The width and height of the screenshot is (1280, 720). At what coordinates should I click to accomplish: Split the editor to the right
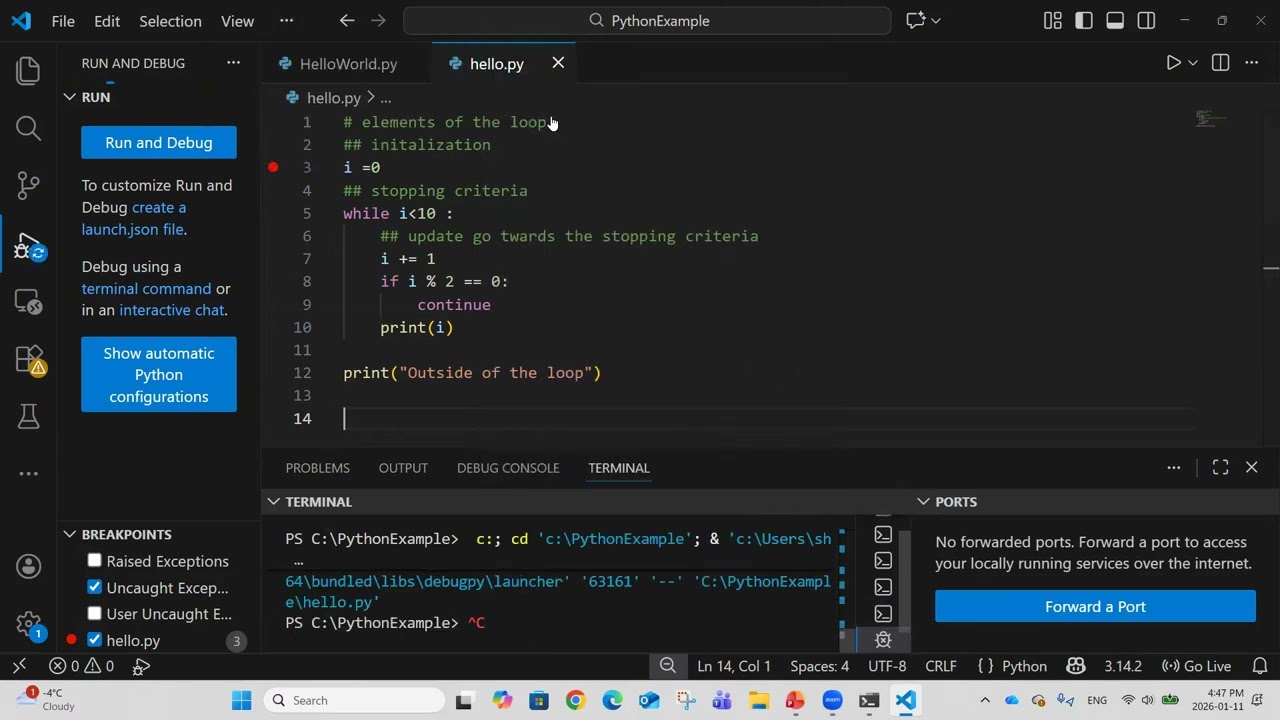(1220, 63)
